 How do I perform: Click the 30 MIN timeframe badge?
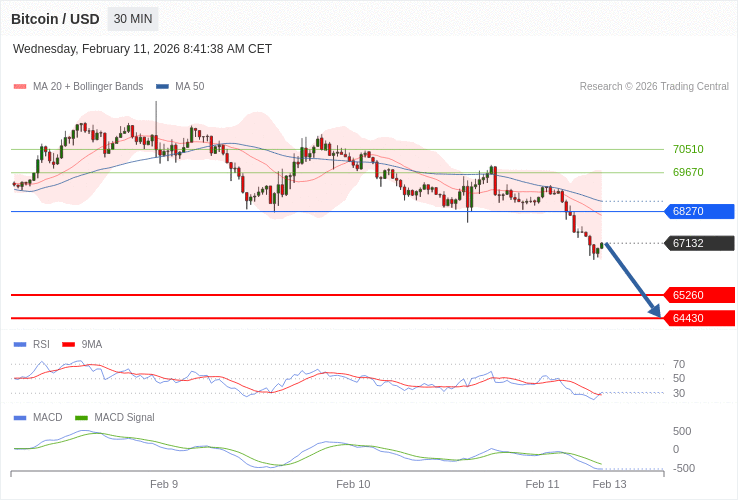[x=133, y=19]
